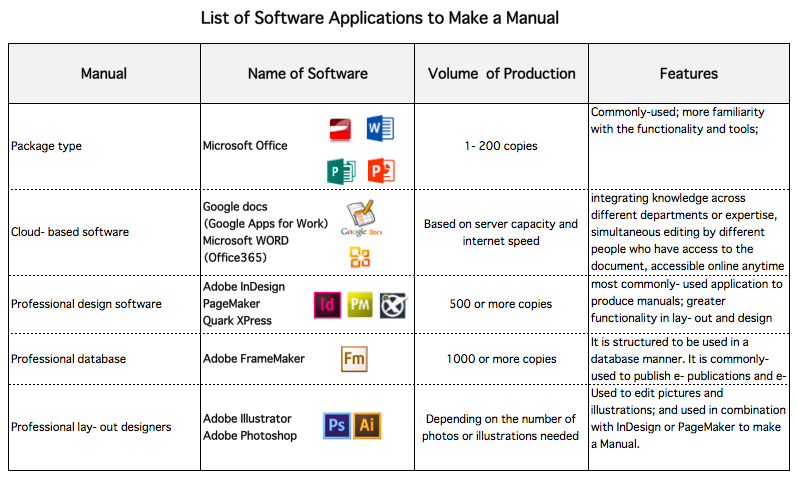Click 'It is structured to be used in a' text
Screen dimensions: 797x478
[x=669, y=342]
